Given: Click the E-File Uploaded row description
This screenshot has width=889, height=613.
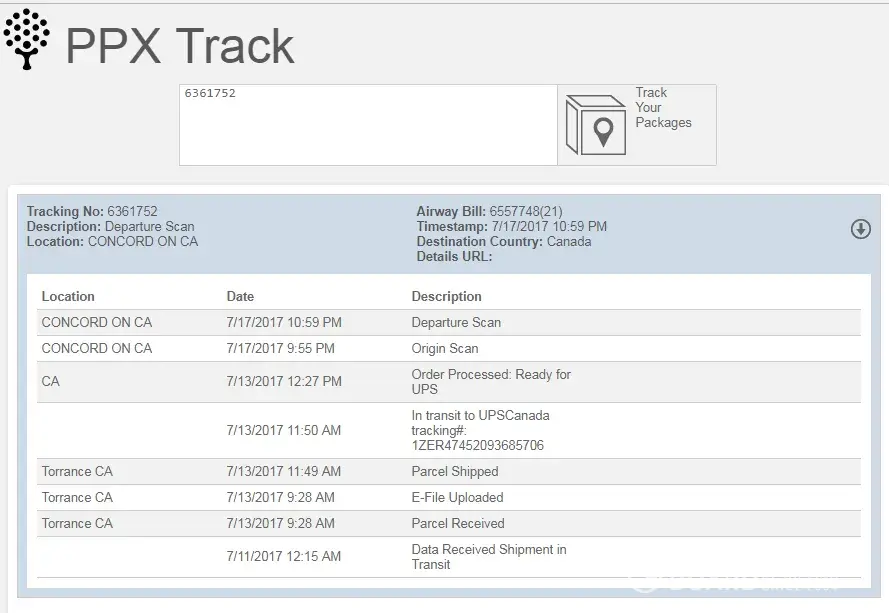Looking at the screenshot, I should click(x=457, y=497).
